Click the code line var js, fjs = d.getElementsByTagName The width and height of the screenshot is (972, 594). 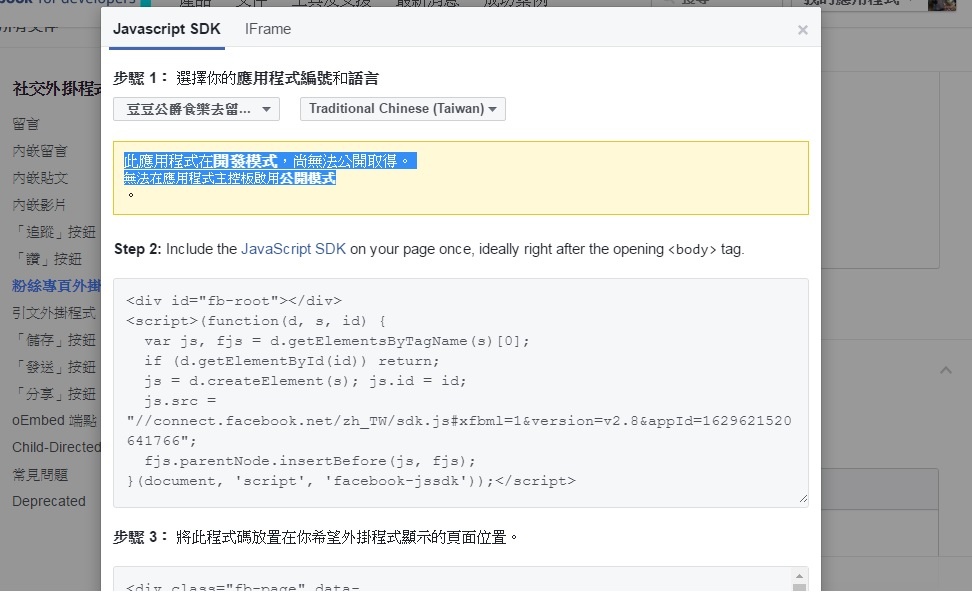click(337, 341)
